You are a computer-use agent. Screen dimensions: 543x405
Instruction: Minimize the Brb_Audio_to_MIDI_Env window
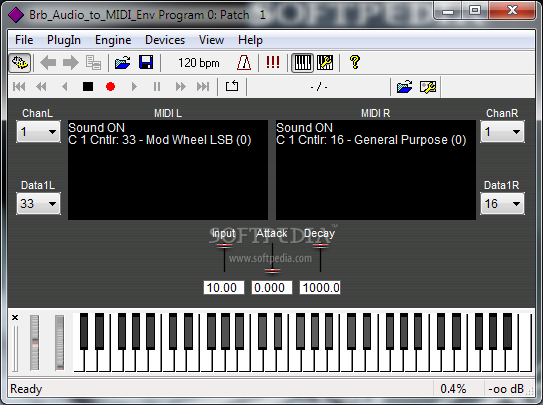click(x=448, y=11)
